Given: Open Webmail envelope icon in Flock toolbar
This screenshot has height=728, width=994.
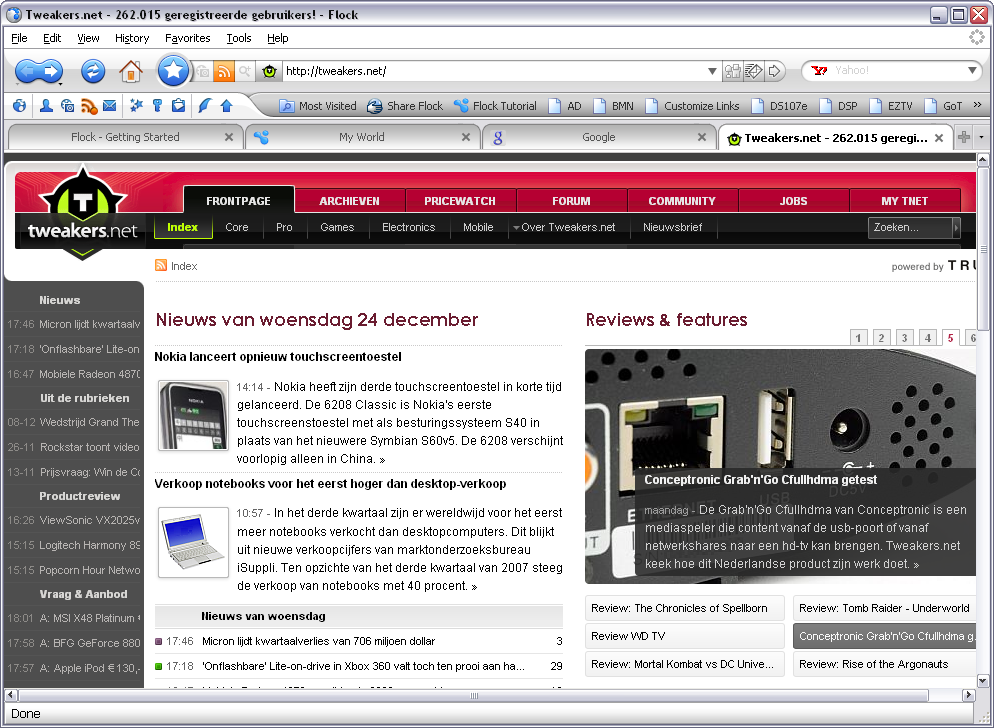Looking at the screenshot, I should click(x=109, y=106).
